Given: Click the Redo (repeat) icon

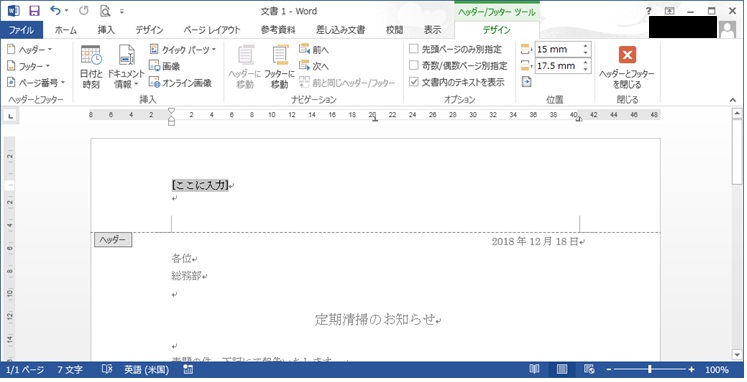Looking at the screenshot, I should tap(84, 11).
